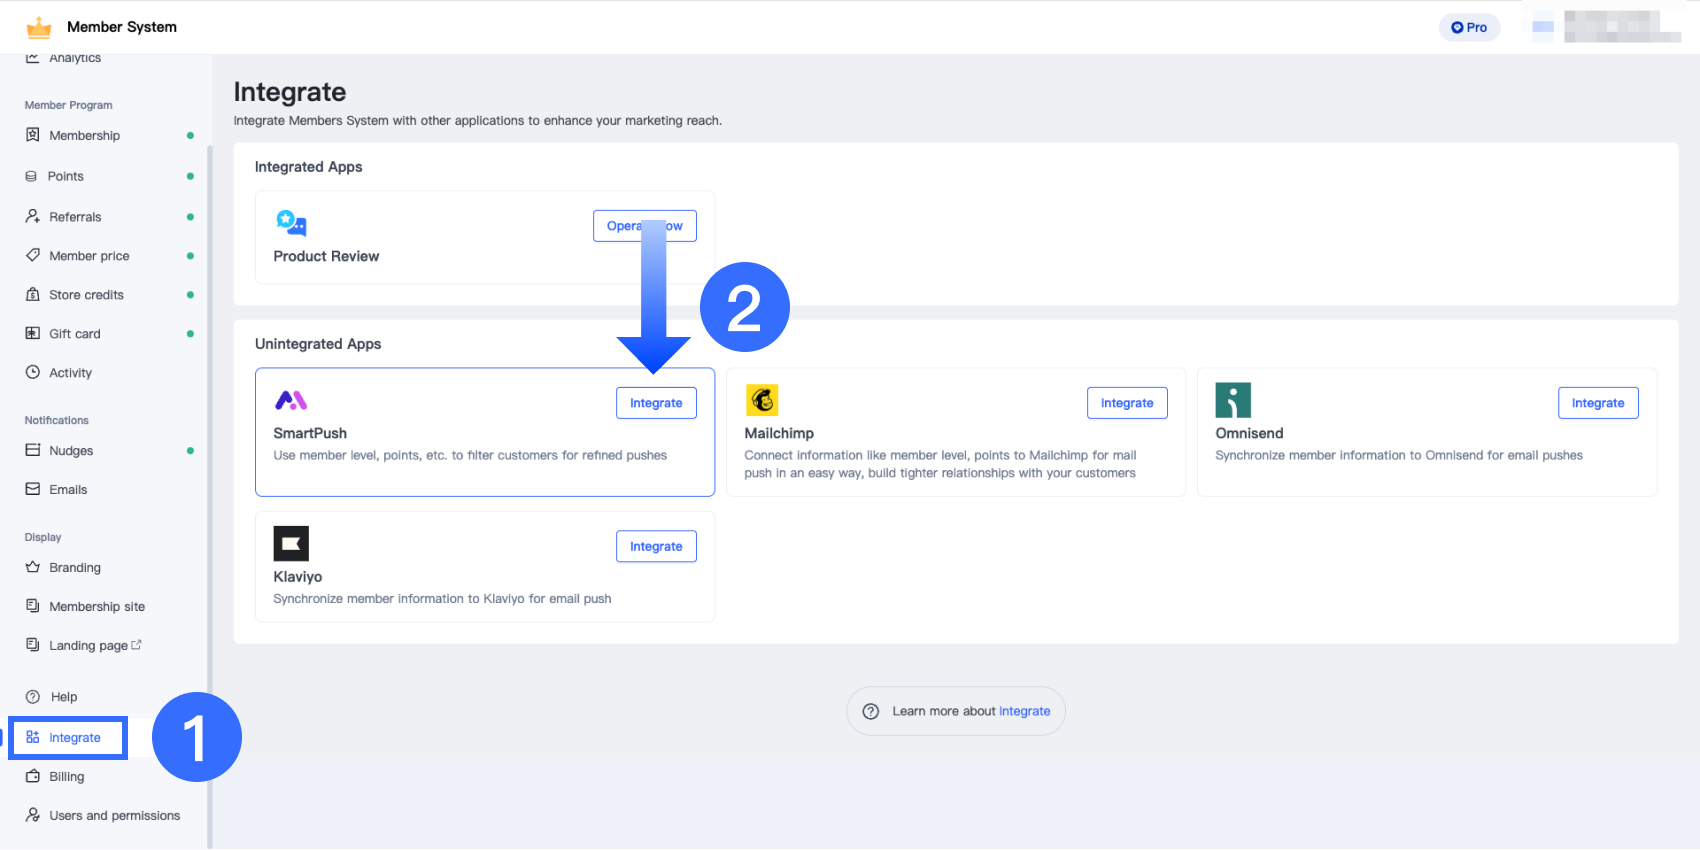
Task: Click Integrate button on Omnisend card
Action: pos(1597,403)
